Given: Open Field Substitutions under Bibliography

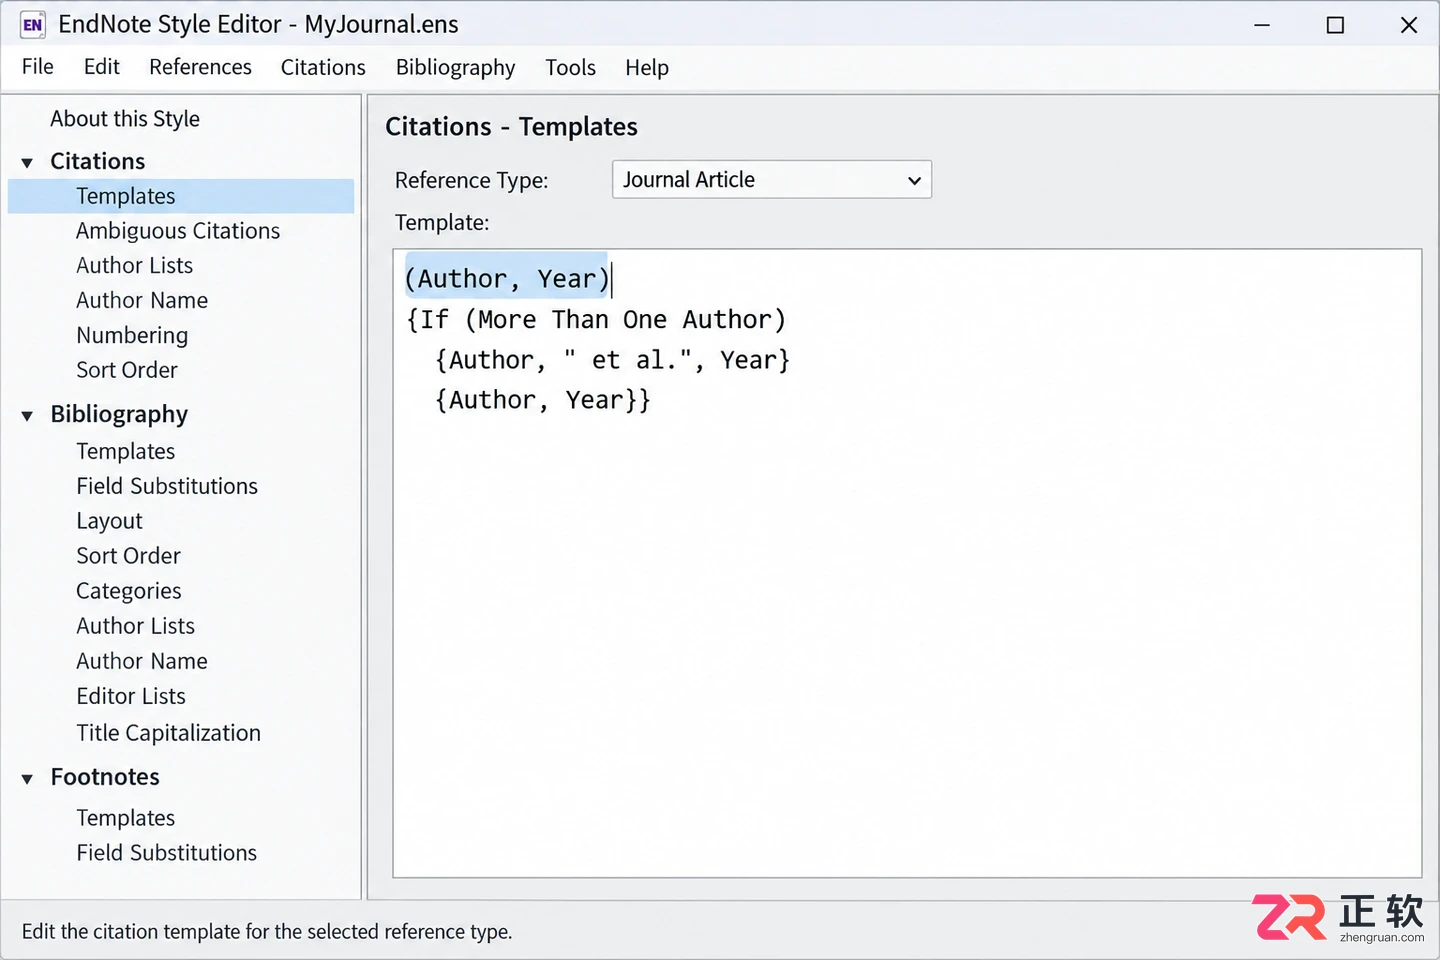Looking at the screenshot, I should pyautogui.click(x=167, y=486).
